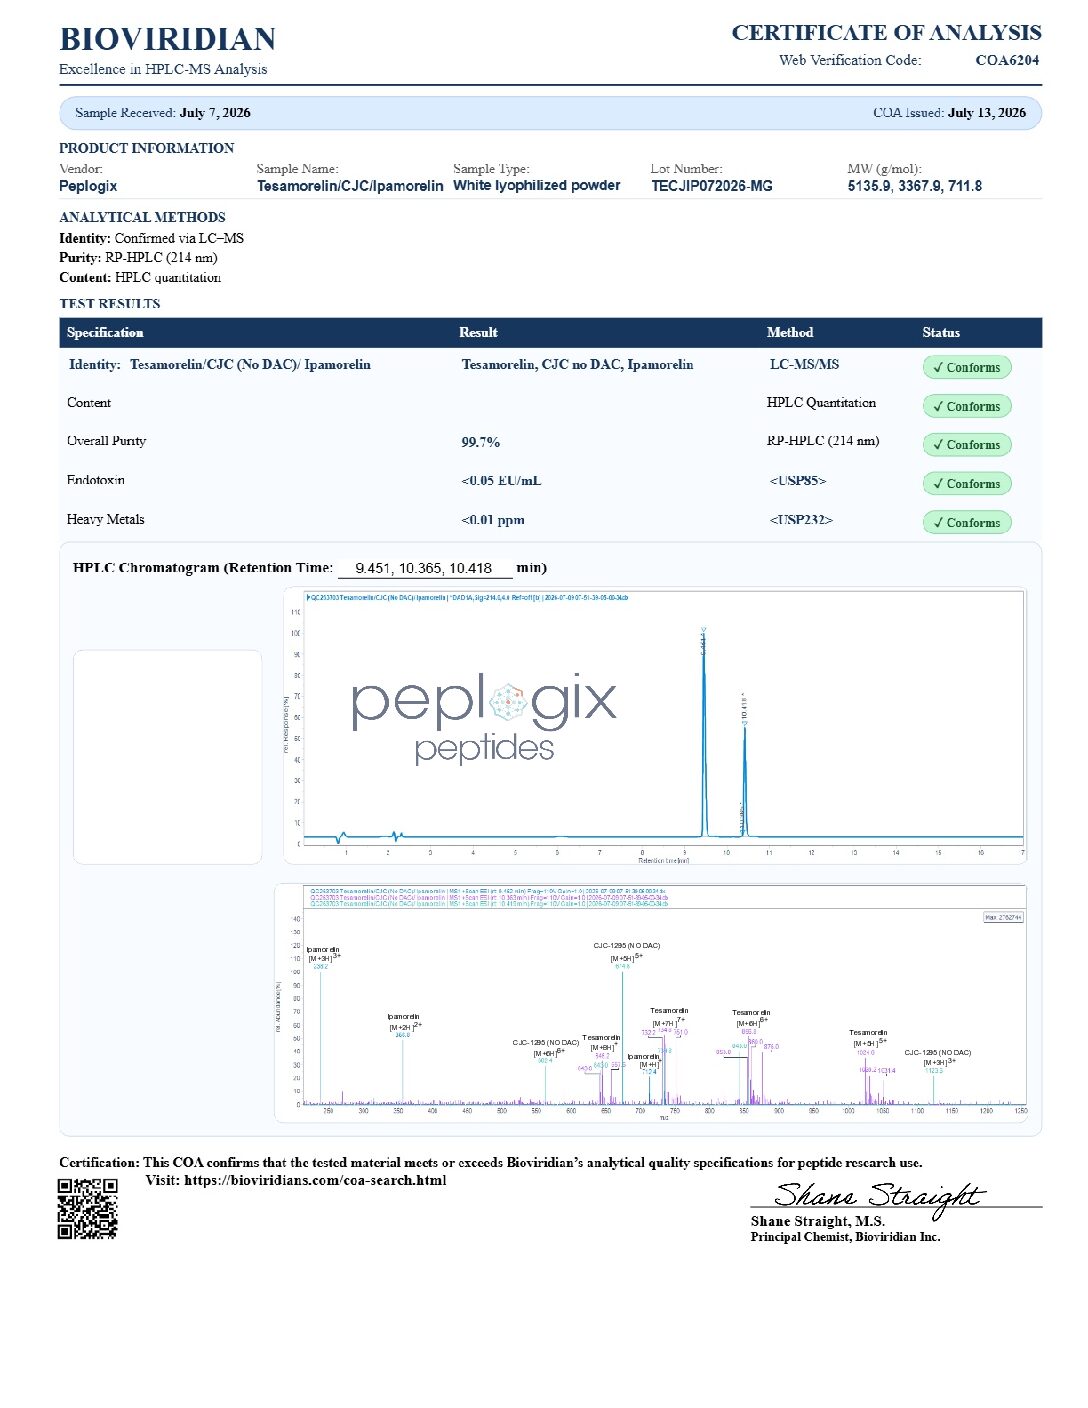The width and height of the screenshot is (1088, 1408).
Task: Click Principal Chemist, Bioviridian Inc. text
Action: click(x=845, y=1237)
